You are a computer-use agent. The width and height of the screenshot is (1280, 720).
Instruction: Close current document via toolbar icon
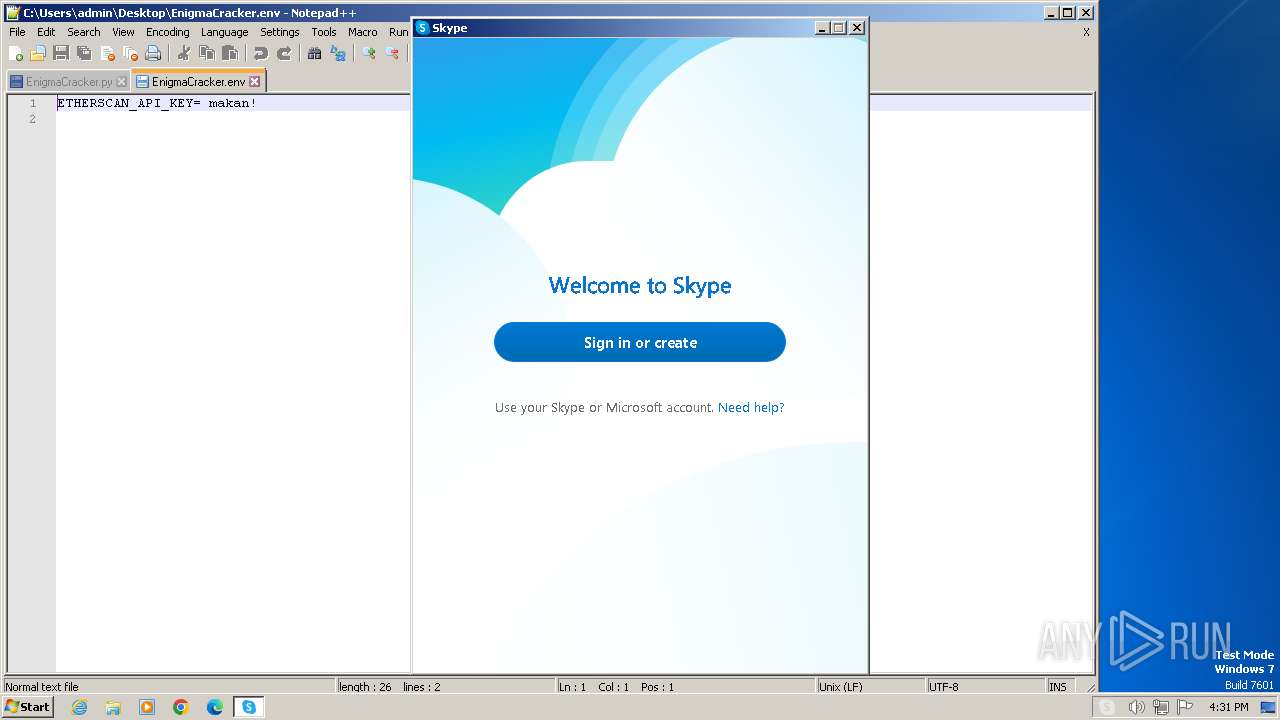pyautogui.click(x=107, y=53)
